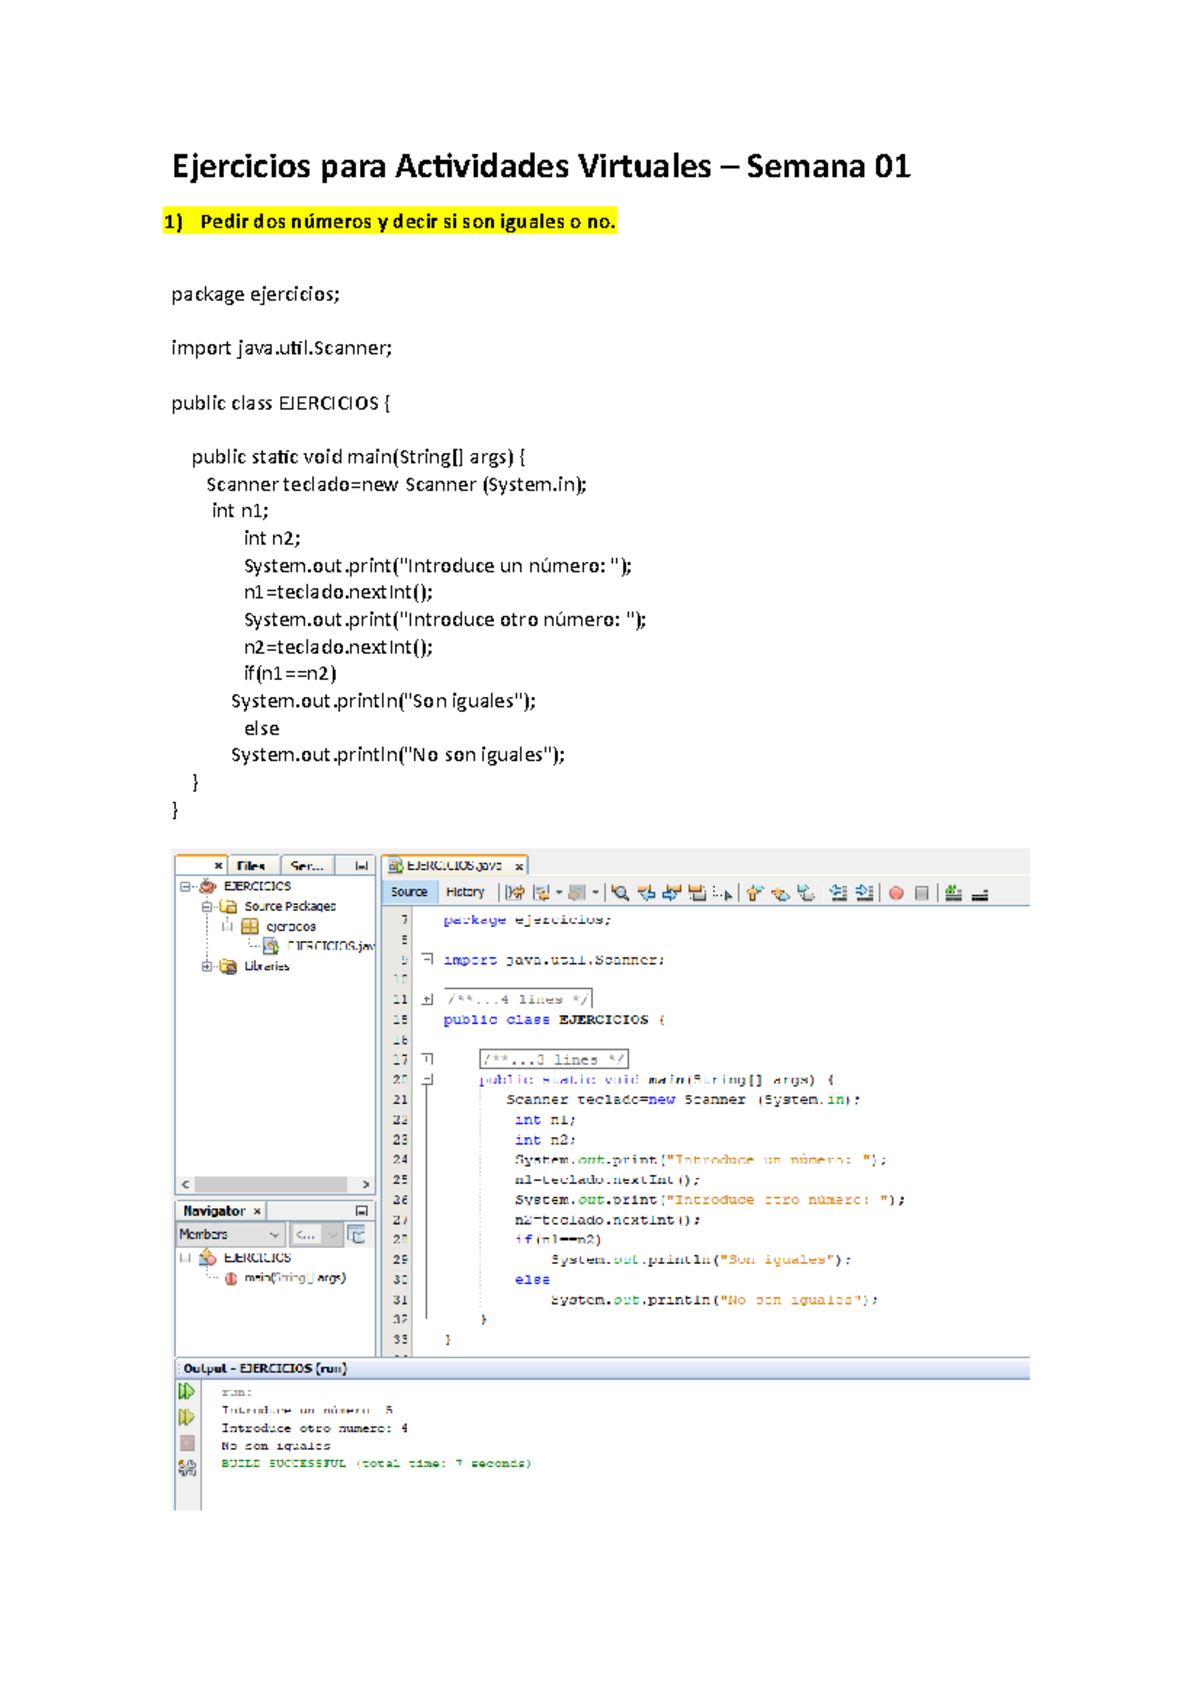This screenshot has width=1200, height=1698.
Task: Open the Members dropdown in Navigator
Action: pos(230,1235)
